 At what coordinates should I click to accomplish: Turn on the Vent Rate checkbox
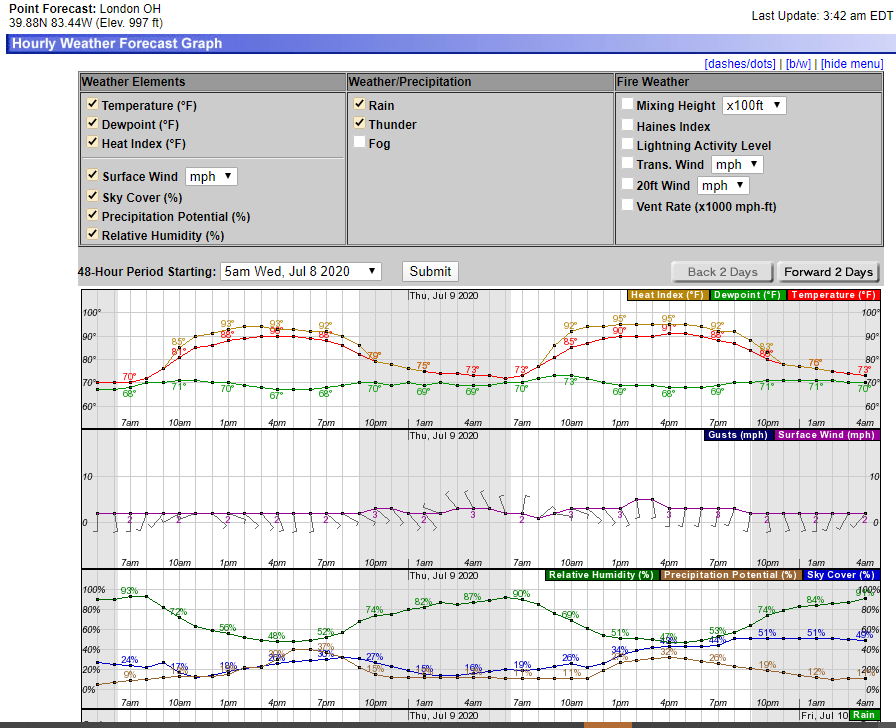pyautogui.click(x=627, y=206)
